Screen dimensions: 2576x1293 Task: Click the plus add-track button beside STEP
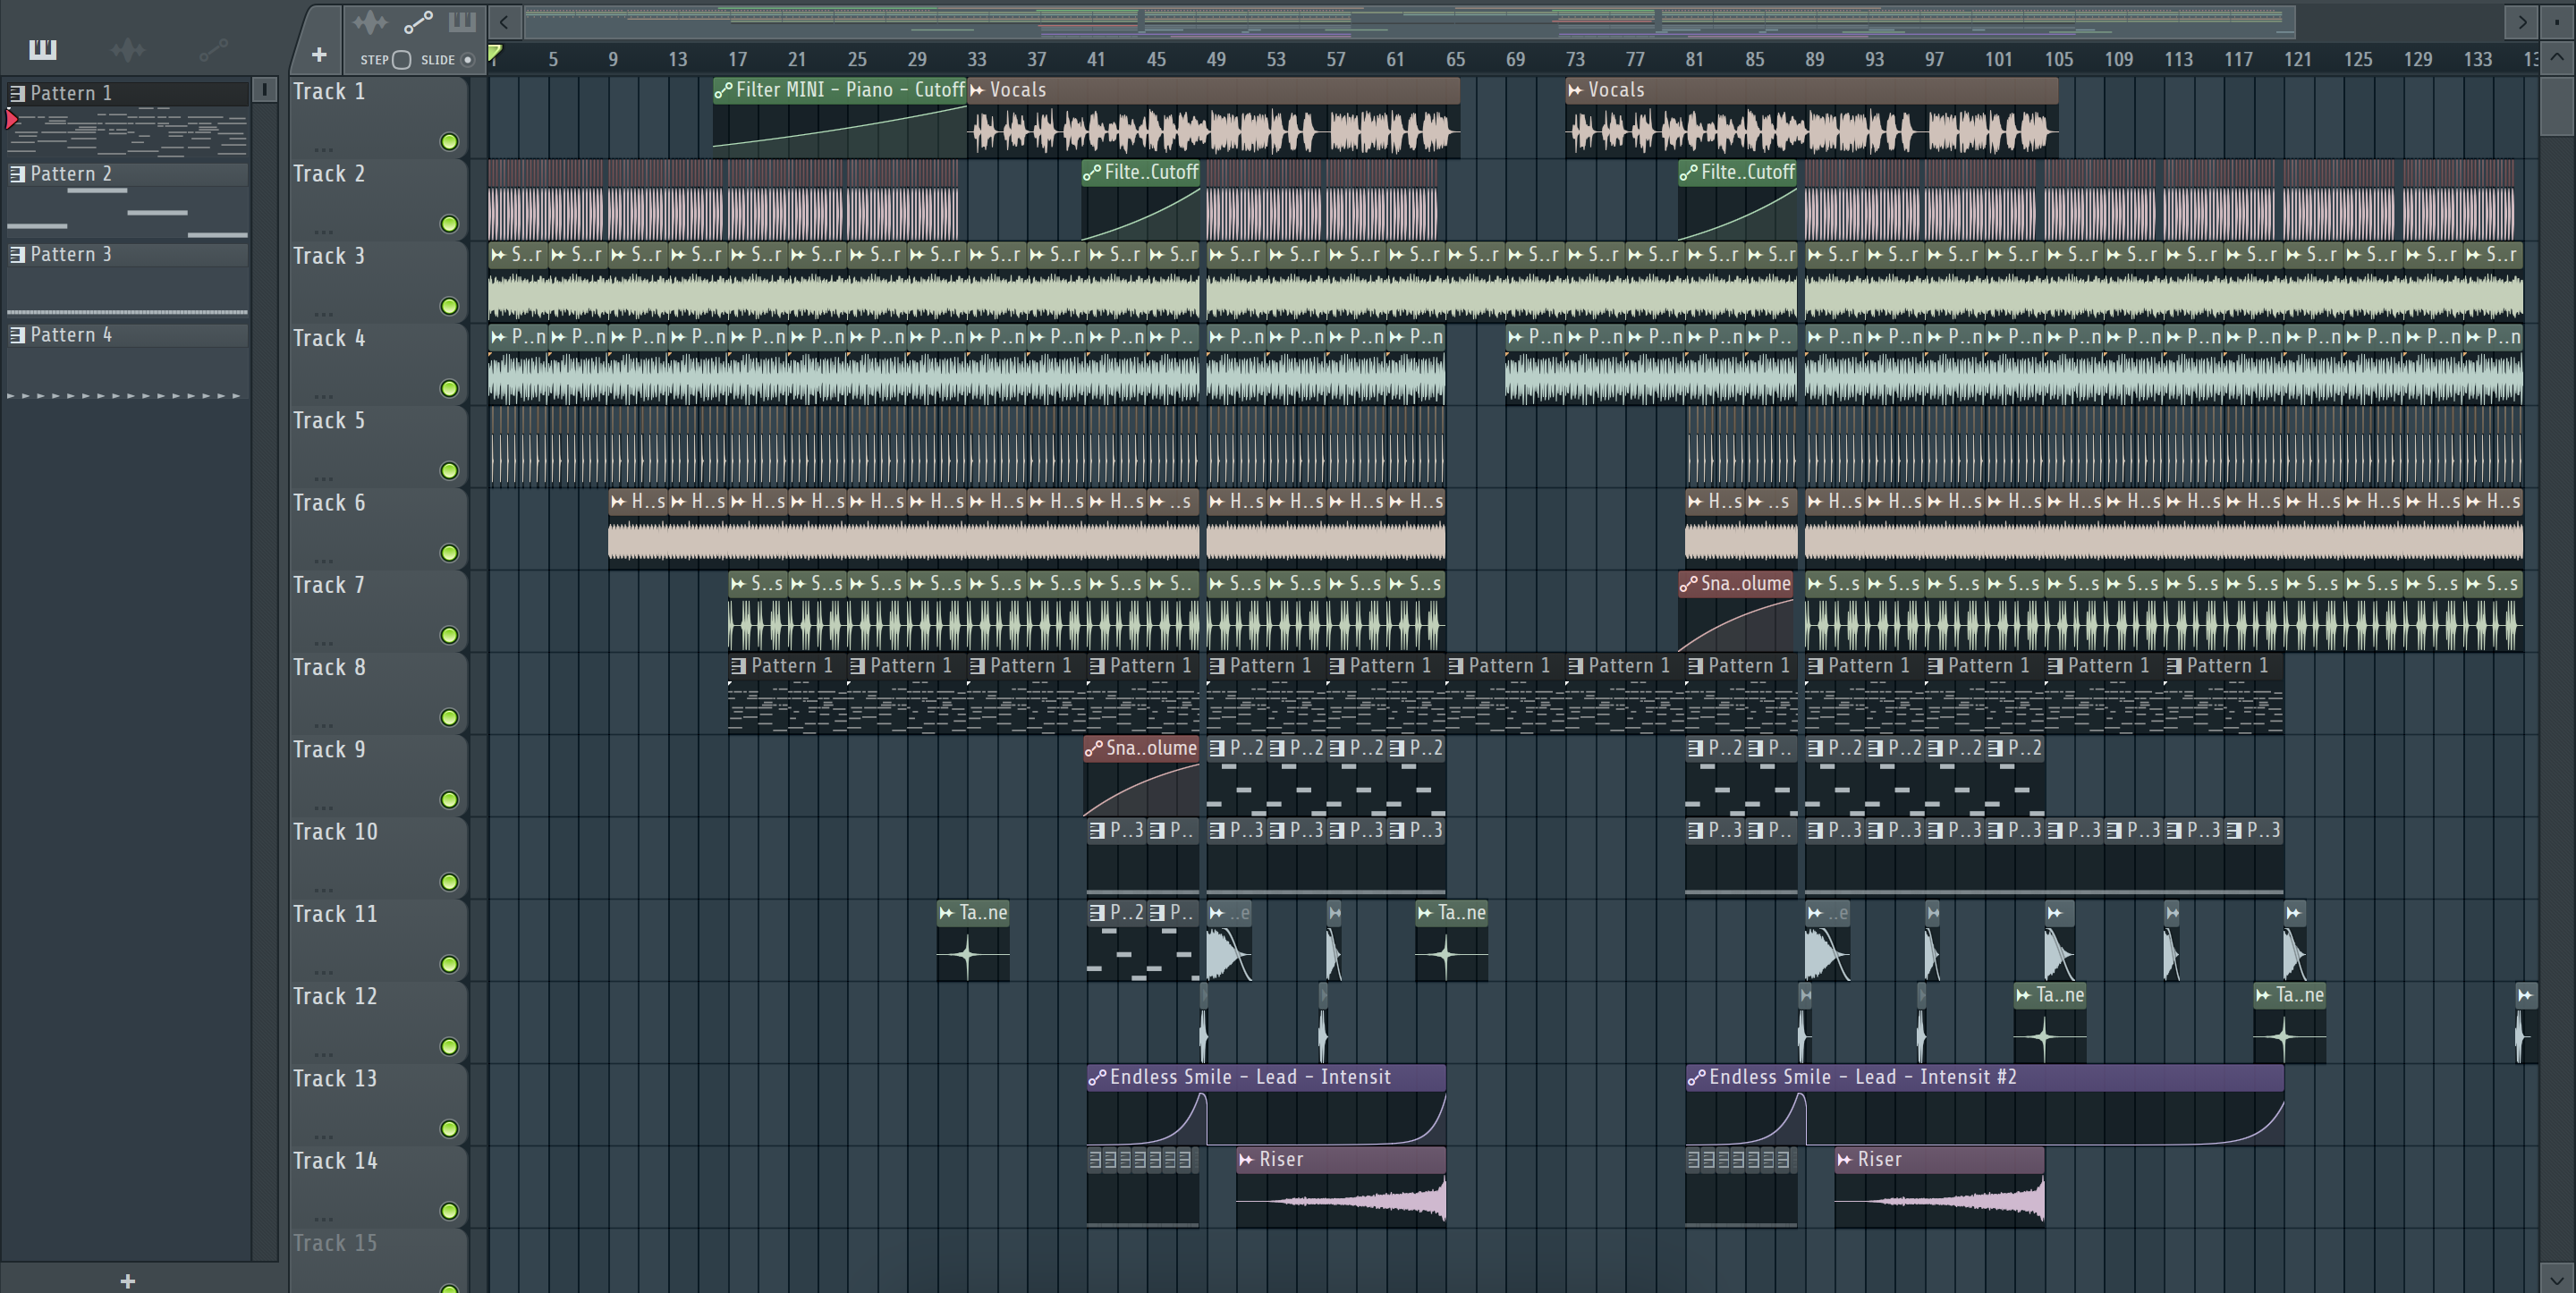(319, 55)
